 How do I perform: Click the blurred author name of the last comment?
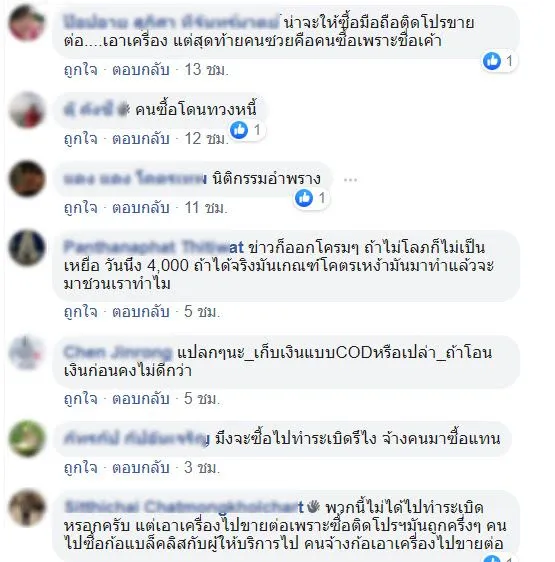(184, 507)
